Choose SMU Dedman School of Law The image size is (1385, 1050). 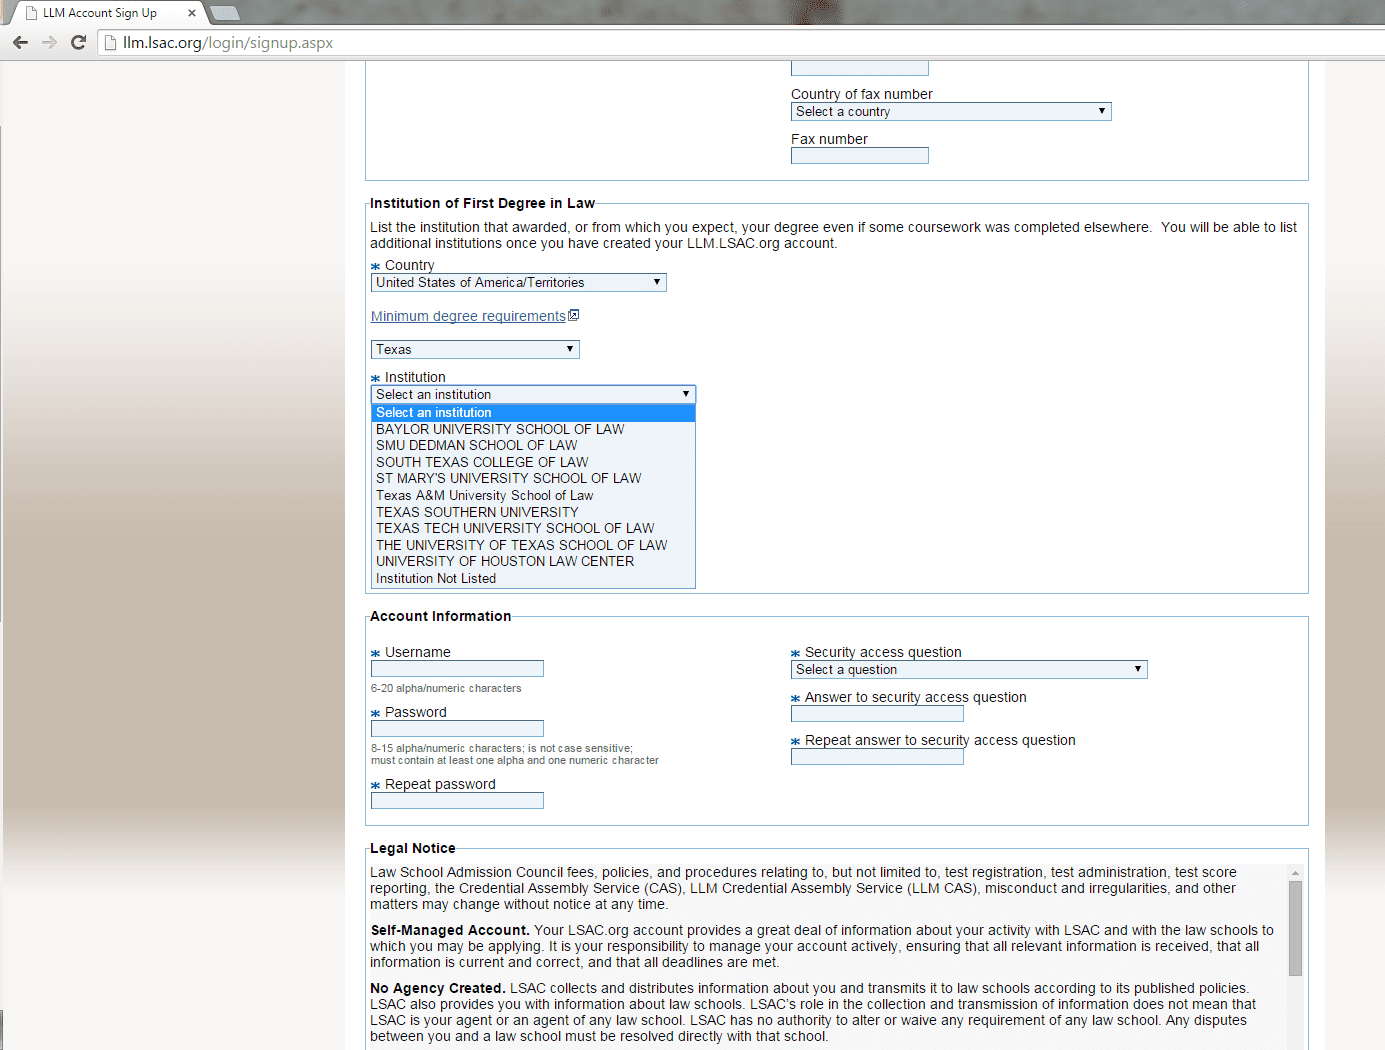[x=533, y=445]
